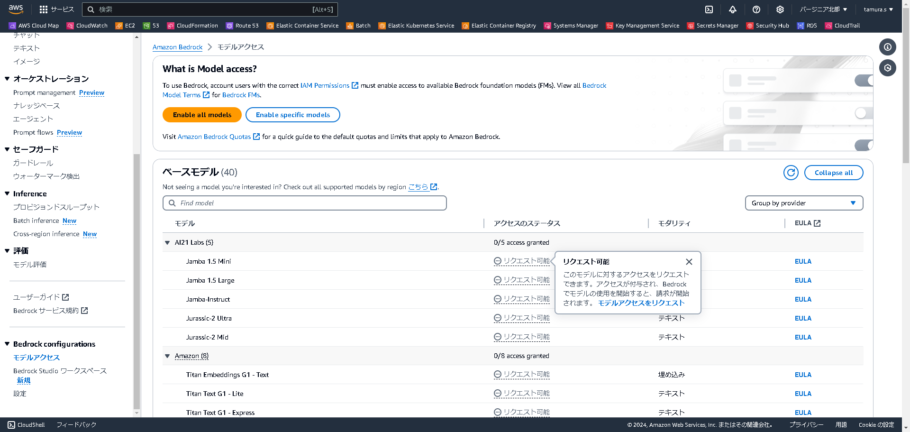Open Secrets Manager bookmark
Screen dimensions: 910x432
pyautogui.click(x=713, y=26)
